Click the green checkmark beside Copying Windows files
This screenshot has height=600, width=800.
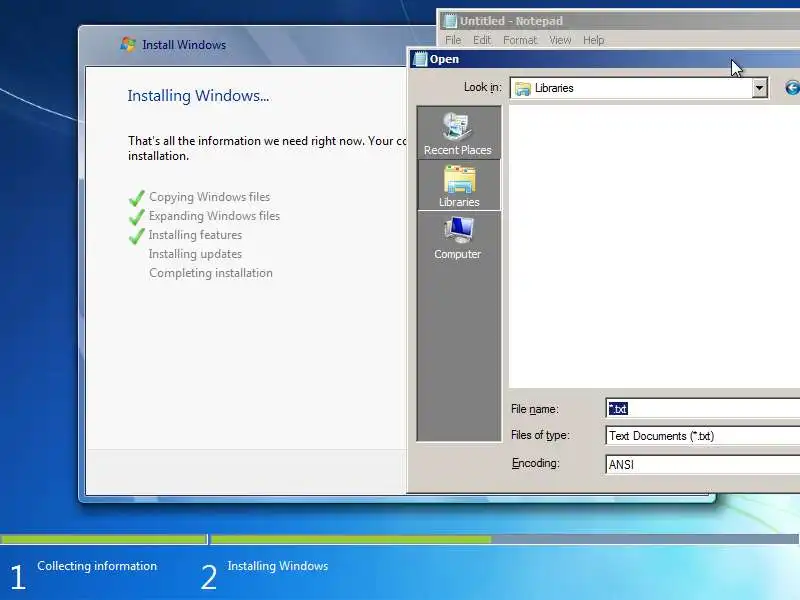(x=137, y=197)
